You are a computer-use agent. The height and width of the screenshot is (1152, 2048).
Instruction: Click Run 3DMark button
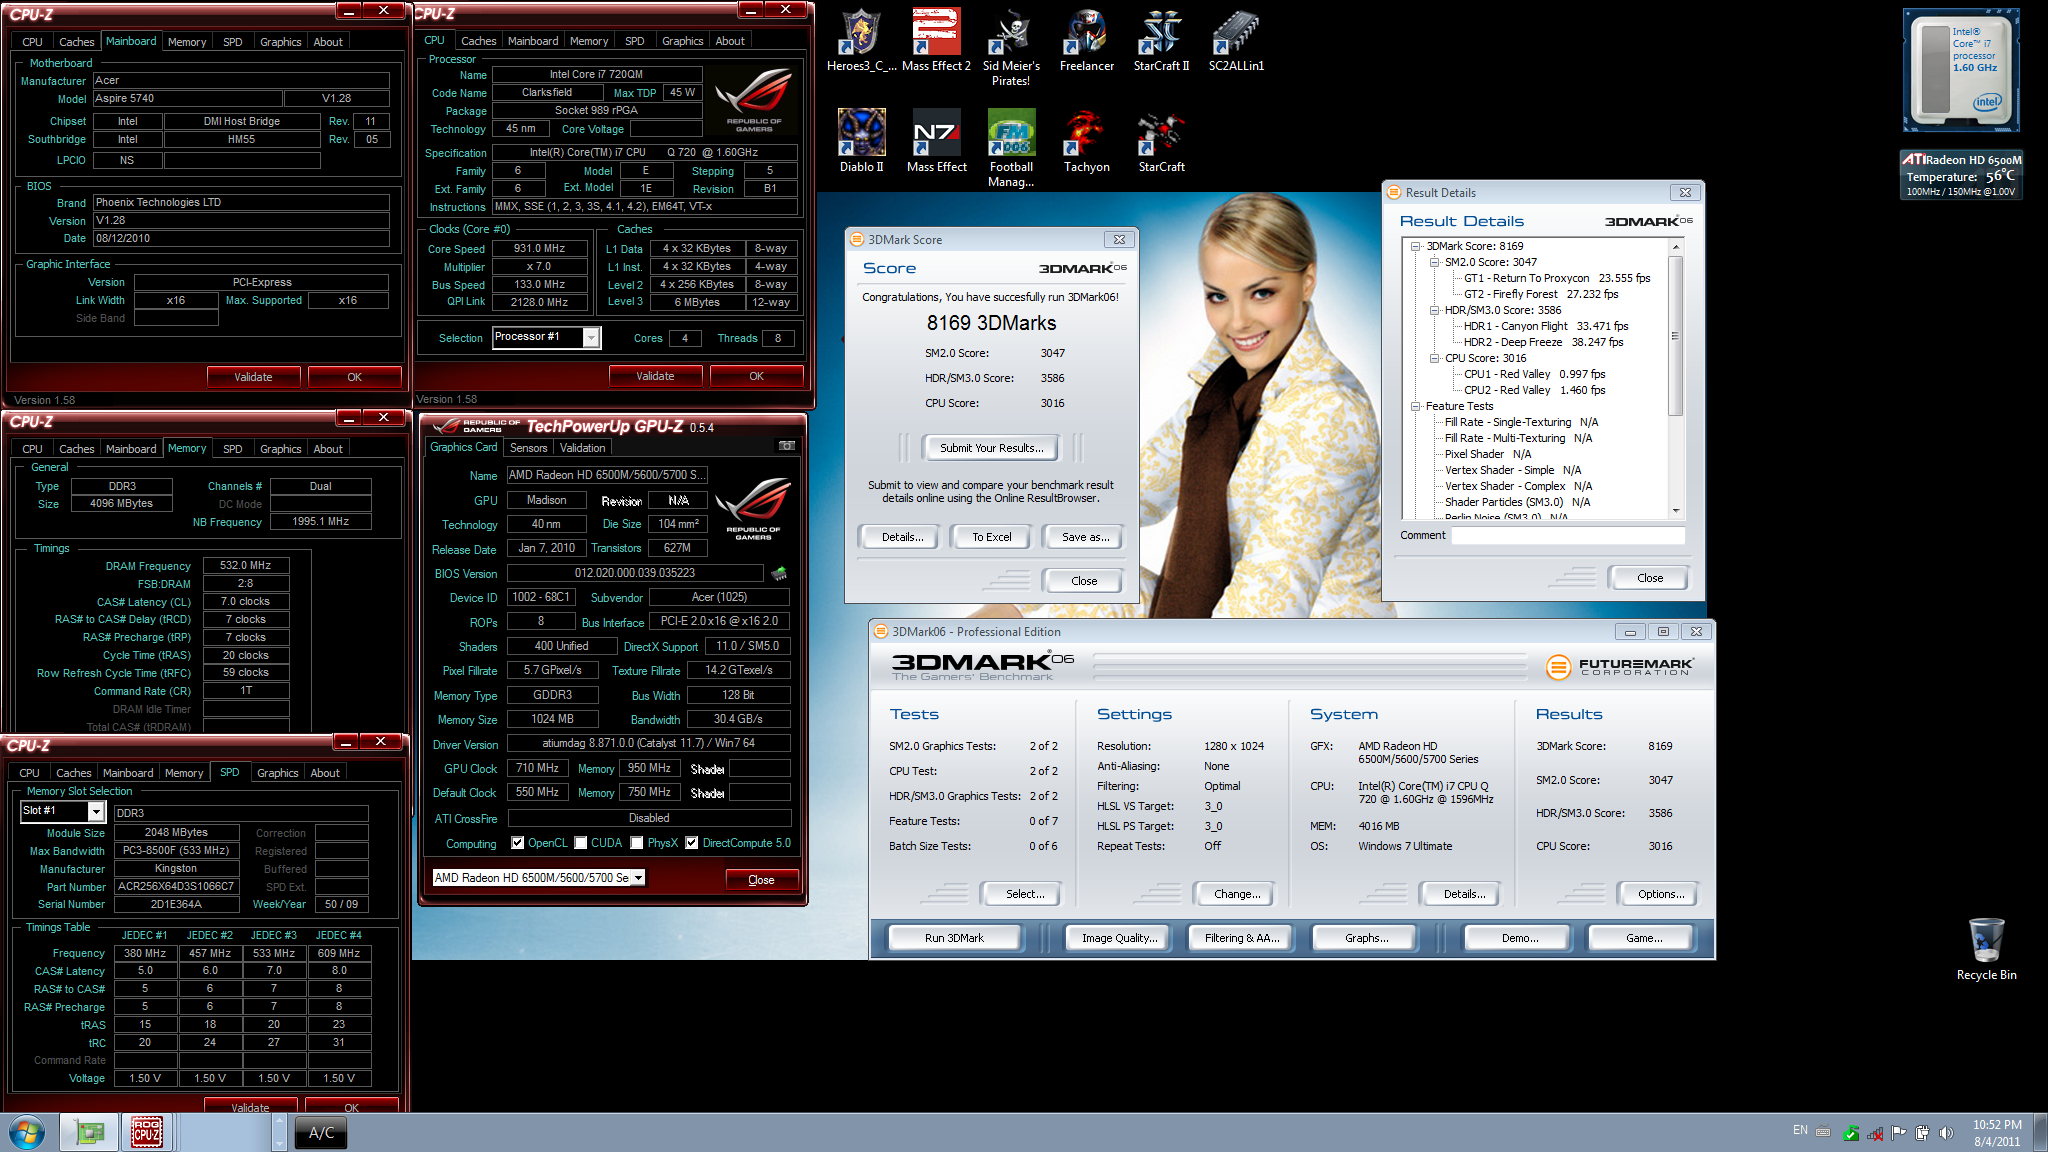click(954, 938)
